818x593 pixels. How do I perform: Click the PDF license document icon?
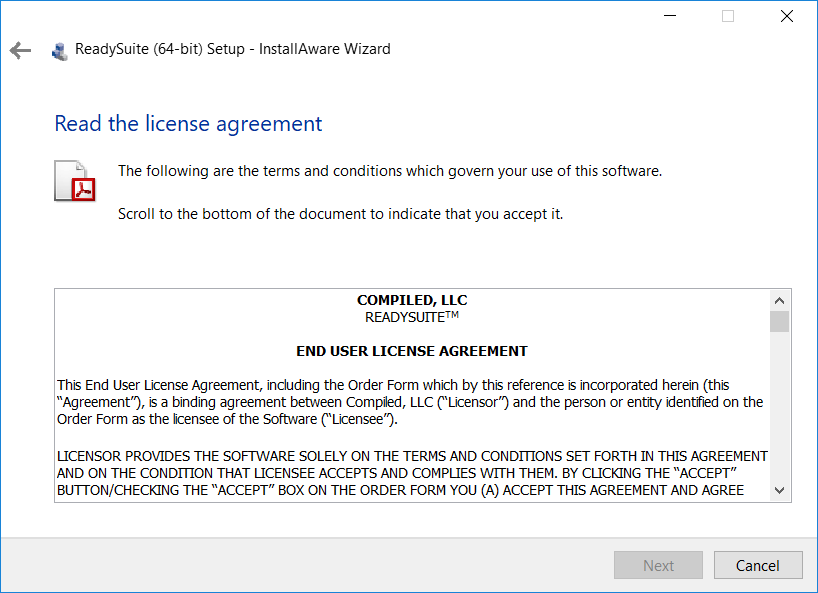[75, 180]
